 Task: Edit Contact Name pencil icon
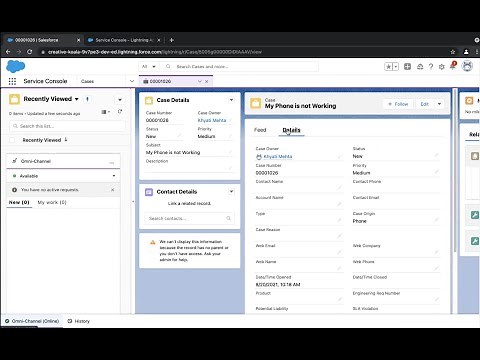(340, 188)
